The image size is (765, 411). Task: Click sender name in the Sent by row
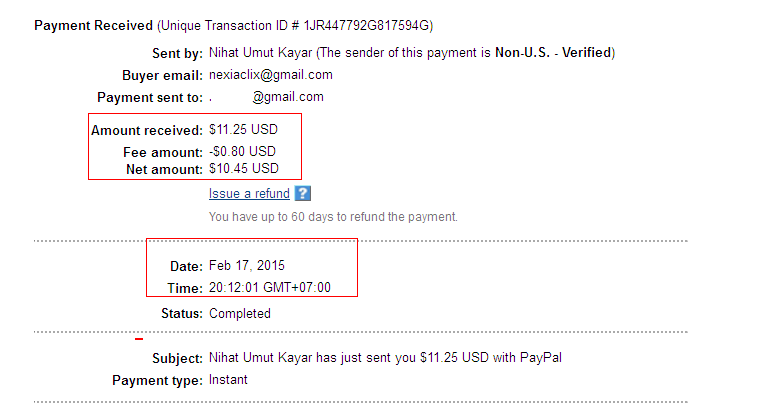coord(259,52)
